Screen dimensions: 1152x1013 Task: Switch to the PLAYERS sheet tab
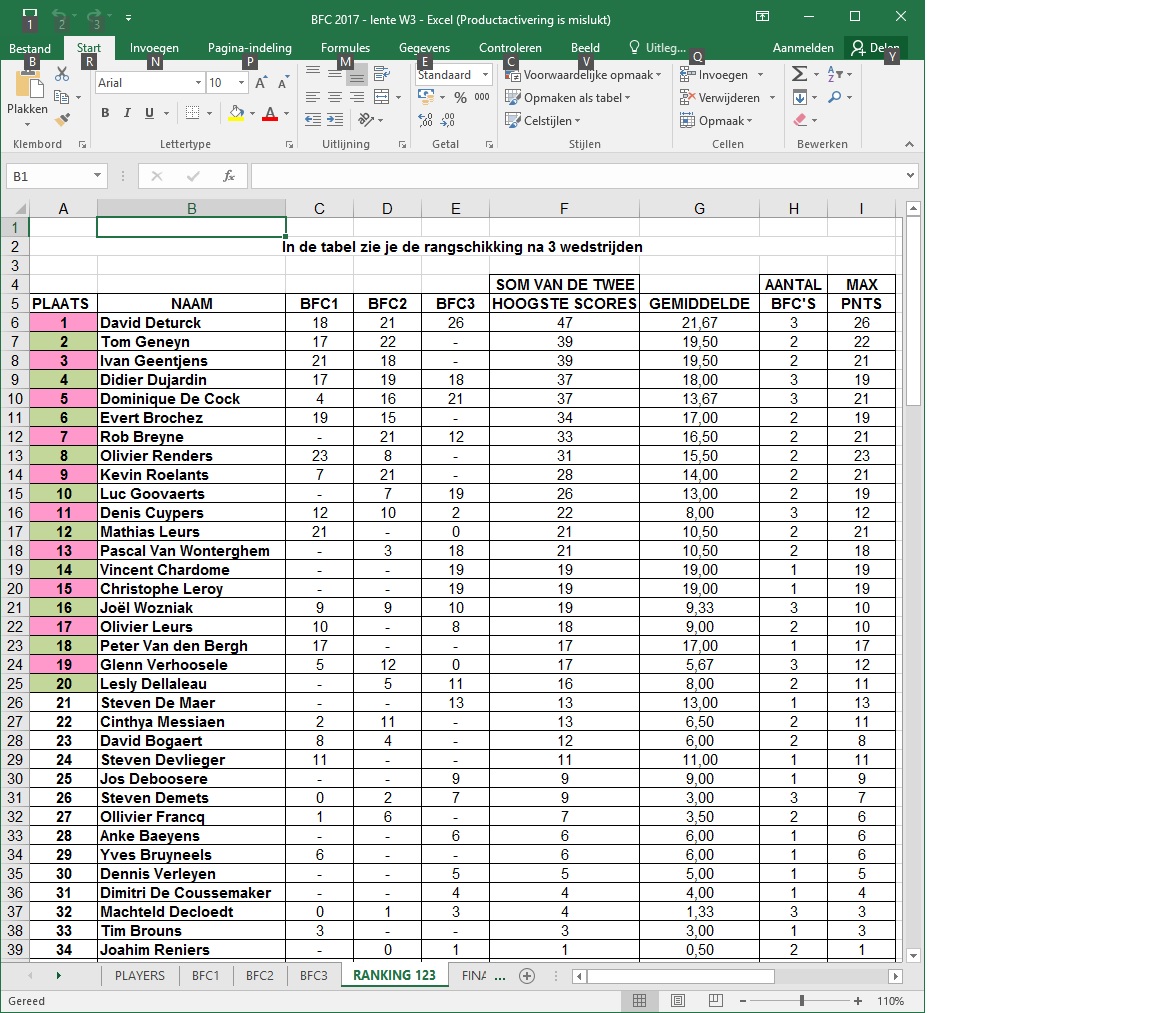click(x=140, y=976)
